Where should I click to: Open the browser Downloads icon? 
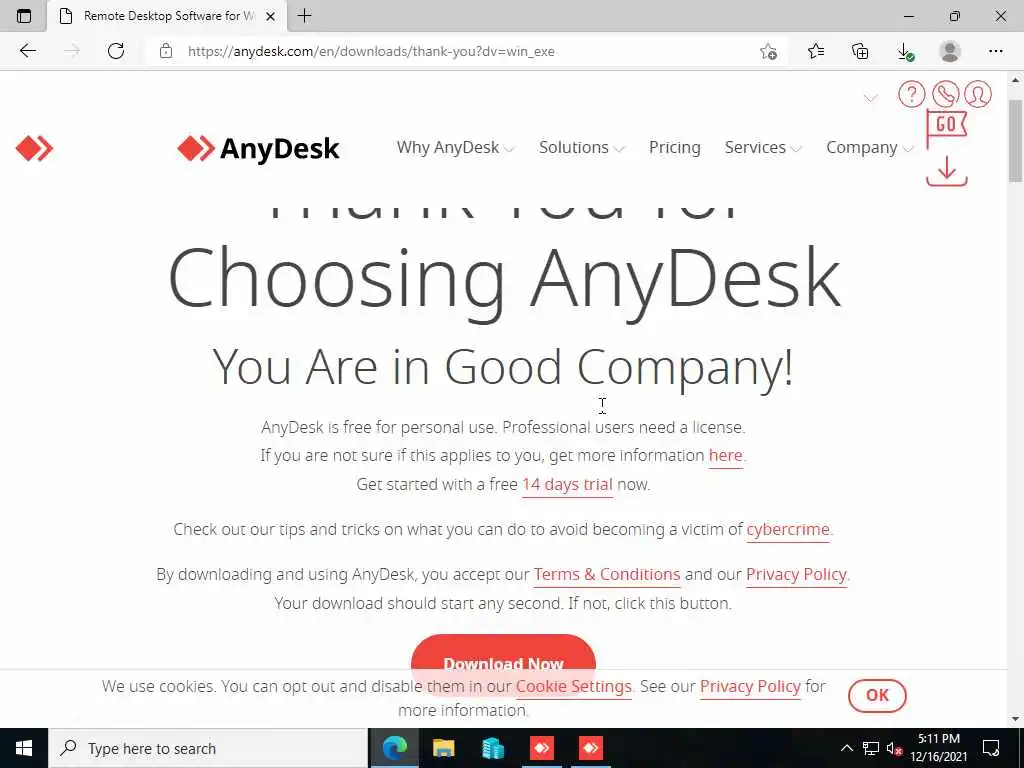point(905,51)
